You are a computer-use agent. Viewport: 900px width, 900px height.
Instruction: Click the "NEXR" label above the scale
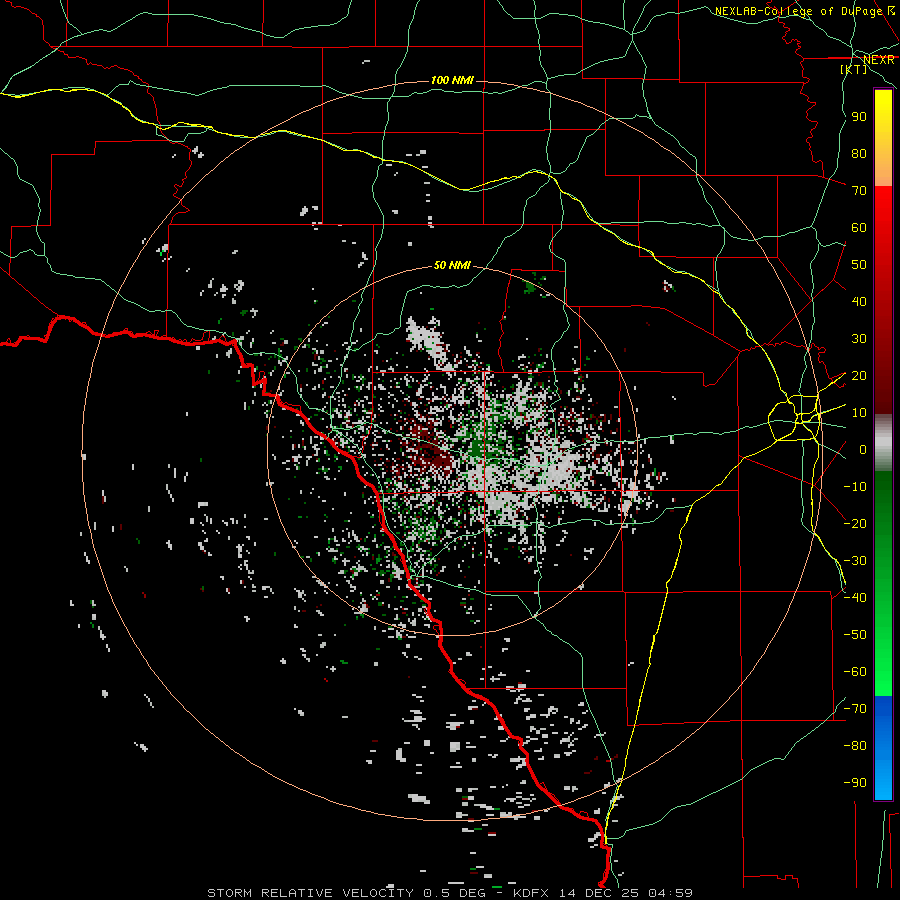click(878, 60)
